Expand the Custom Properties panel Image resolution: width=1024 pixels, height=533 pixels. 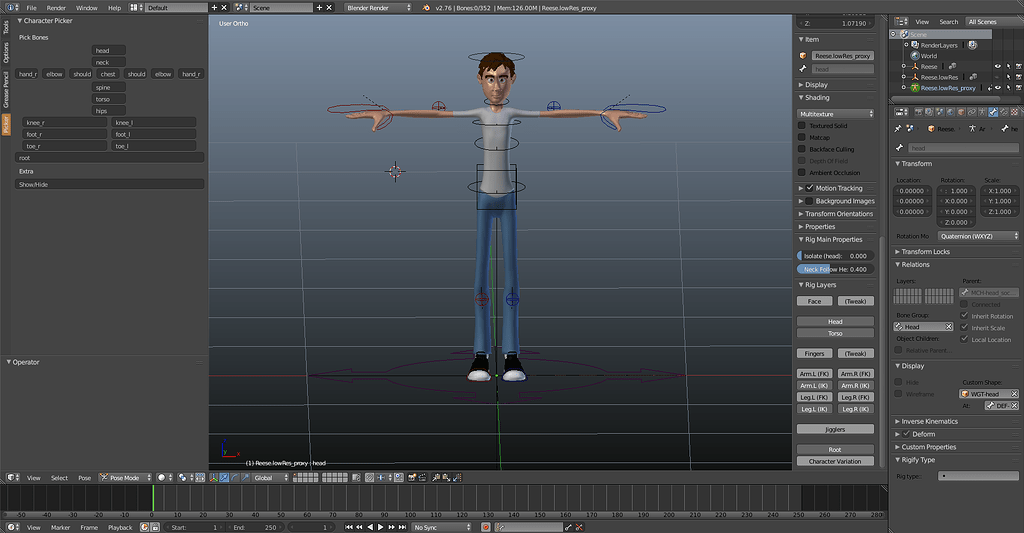click(928, 447)
